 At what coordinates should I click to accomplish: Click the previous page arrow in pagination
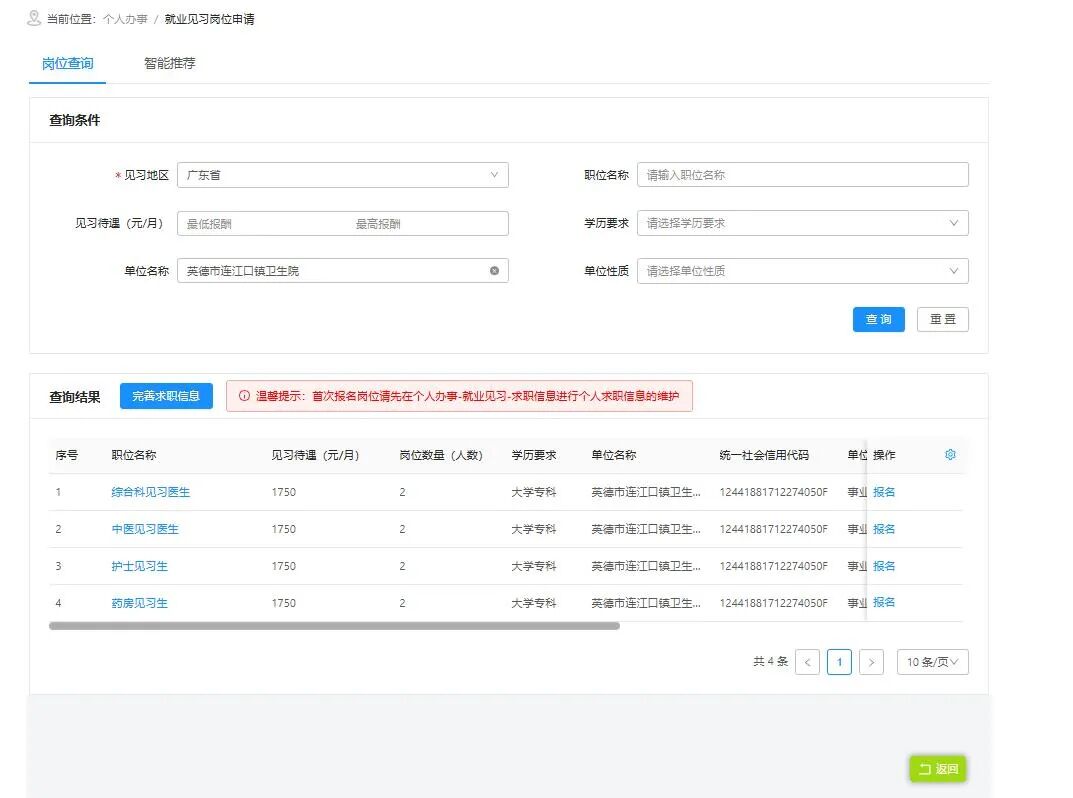tap(807, 662)
